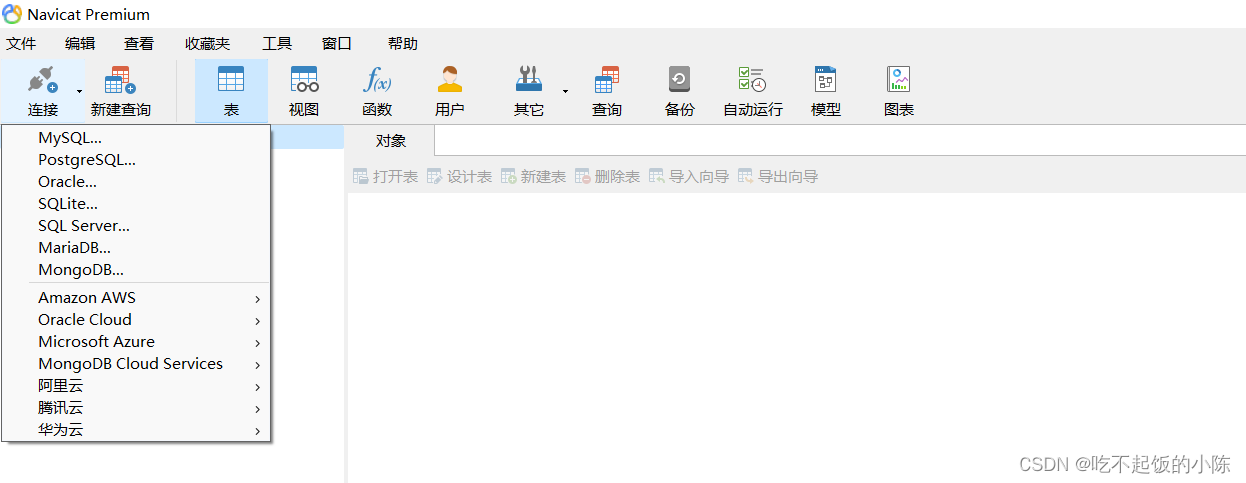Screen dimensions: 1246x483
Task: Select the 用户 (User) toolbar icon
Action: click(x=450, y=80)
